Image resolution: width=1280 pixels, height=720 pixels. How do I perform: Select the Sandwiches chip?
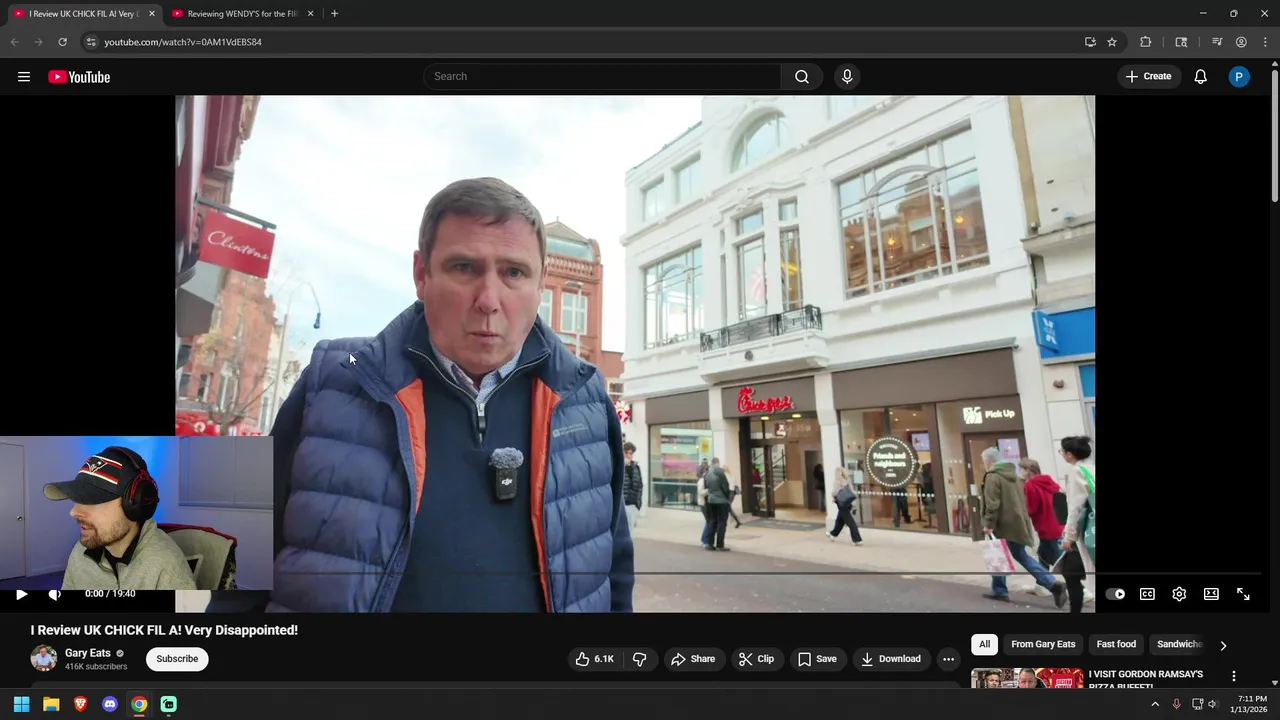tap(1179, 644)
